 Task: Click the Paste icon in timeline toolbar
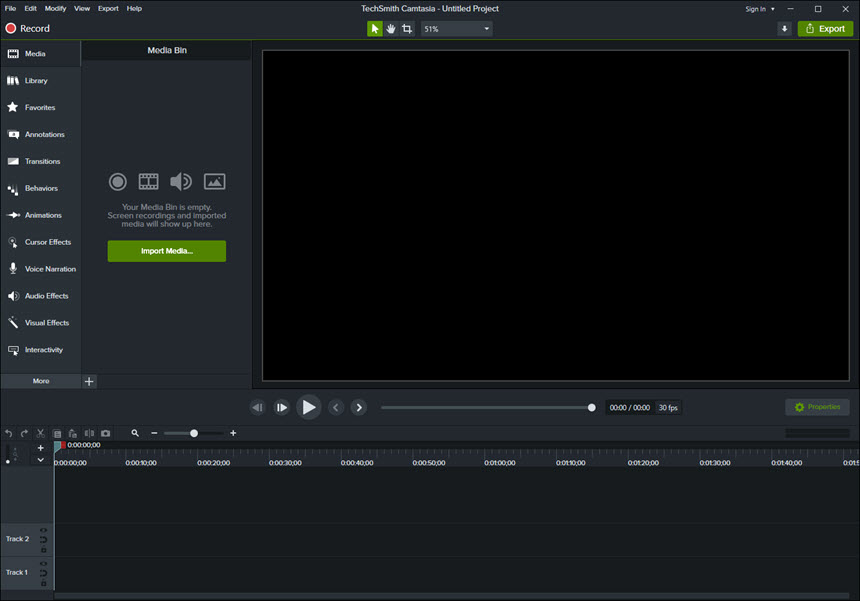click(72, 433)
